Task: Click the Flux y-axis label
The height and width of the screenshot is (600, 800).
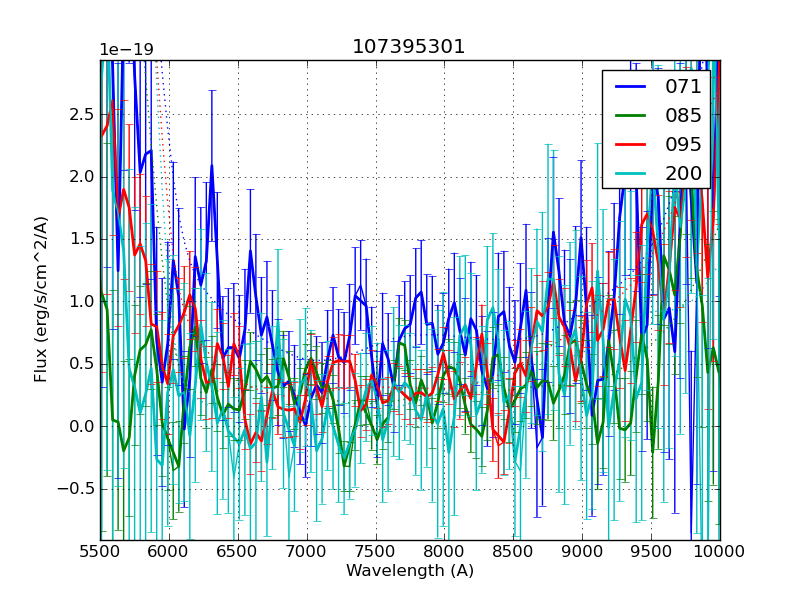Action: [41, 300]
